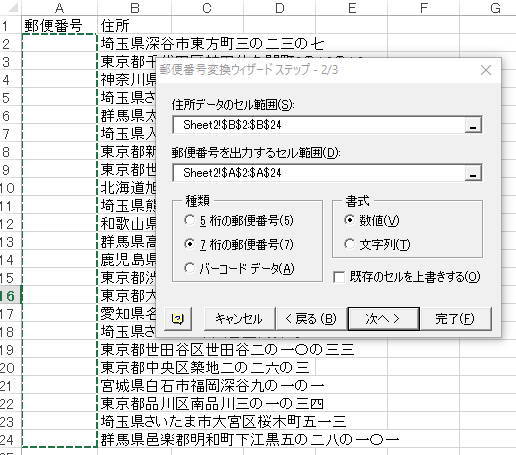Select the cell with 東京都中央区築地 address
This screenshot has width=516, height=455.
point(205,368)
